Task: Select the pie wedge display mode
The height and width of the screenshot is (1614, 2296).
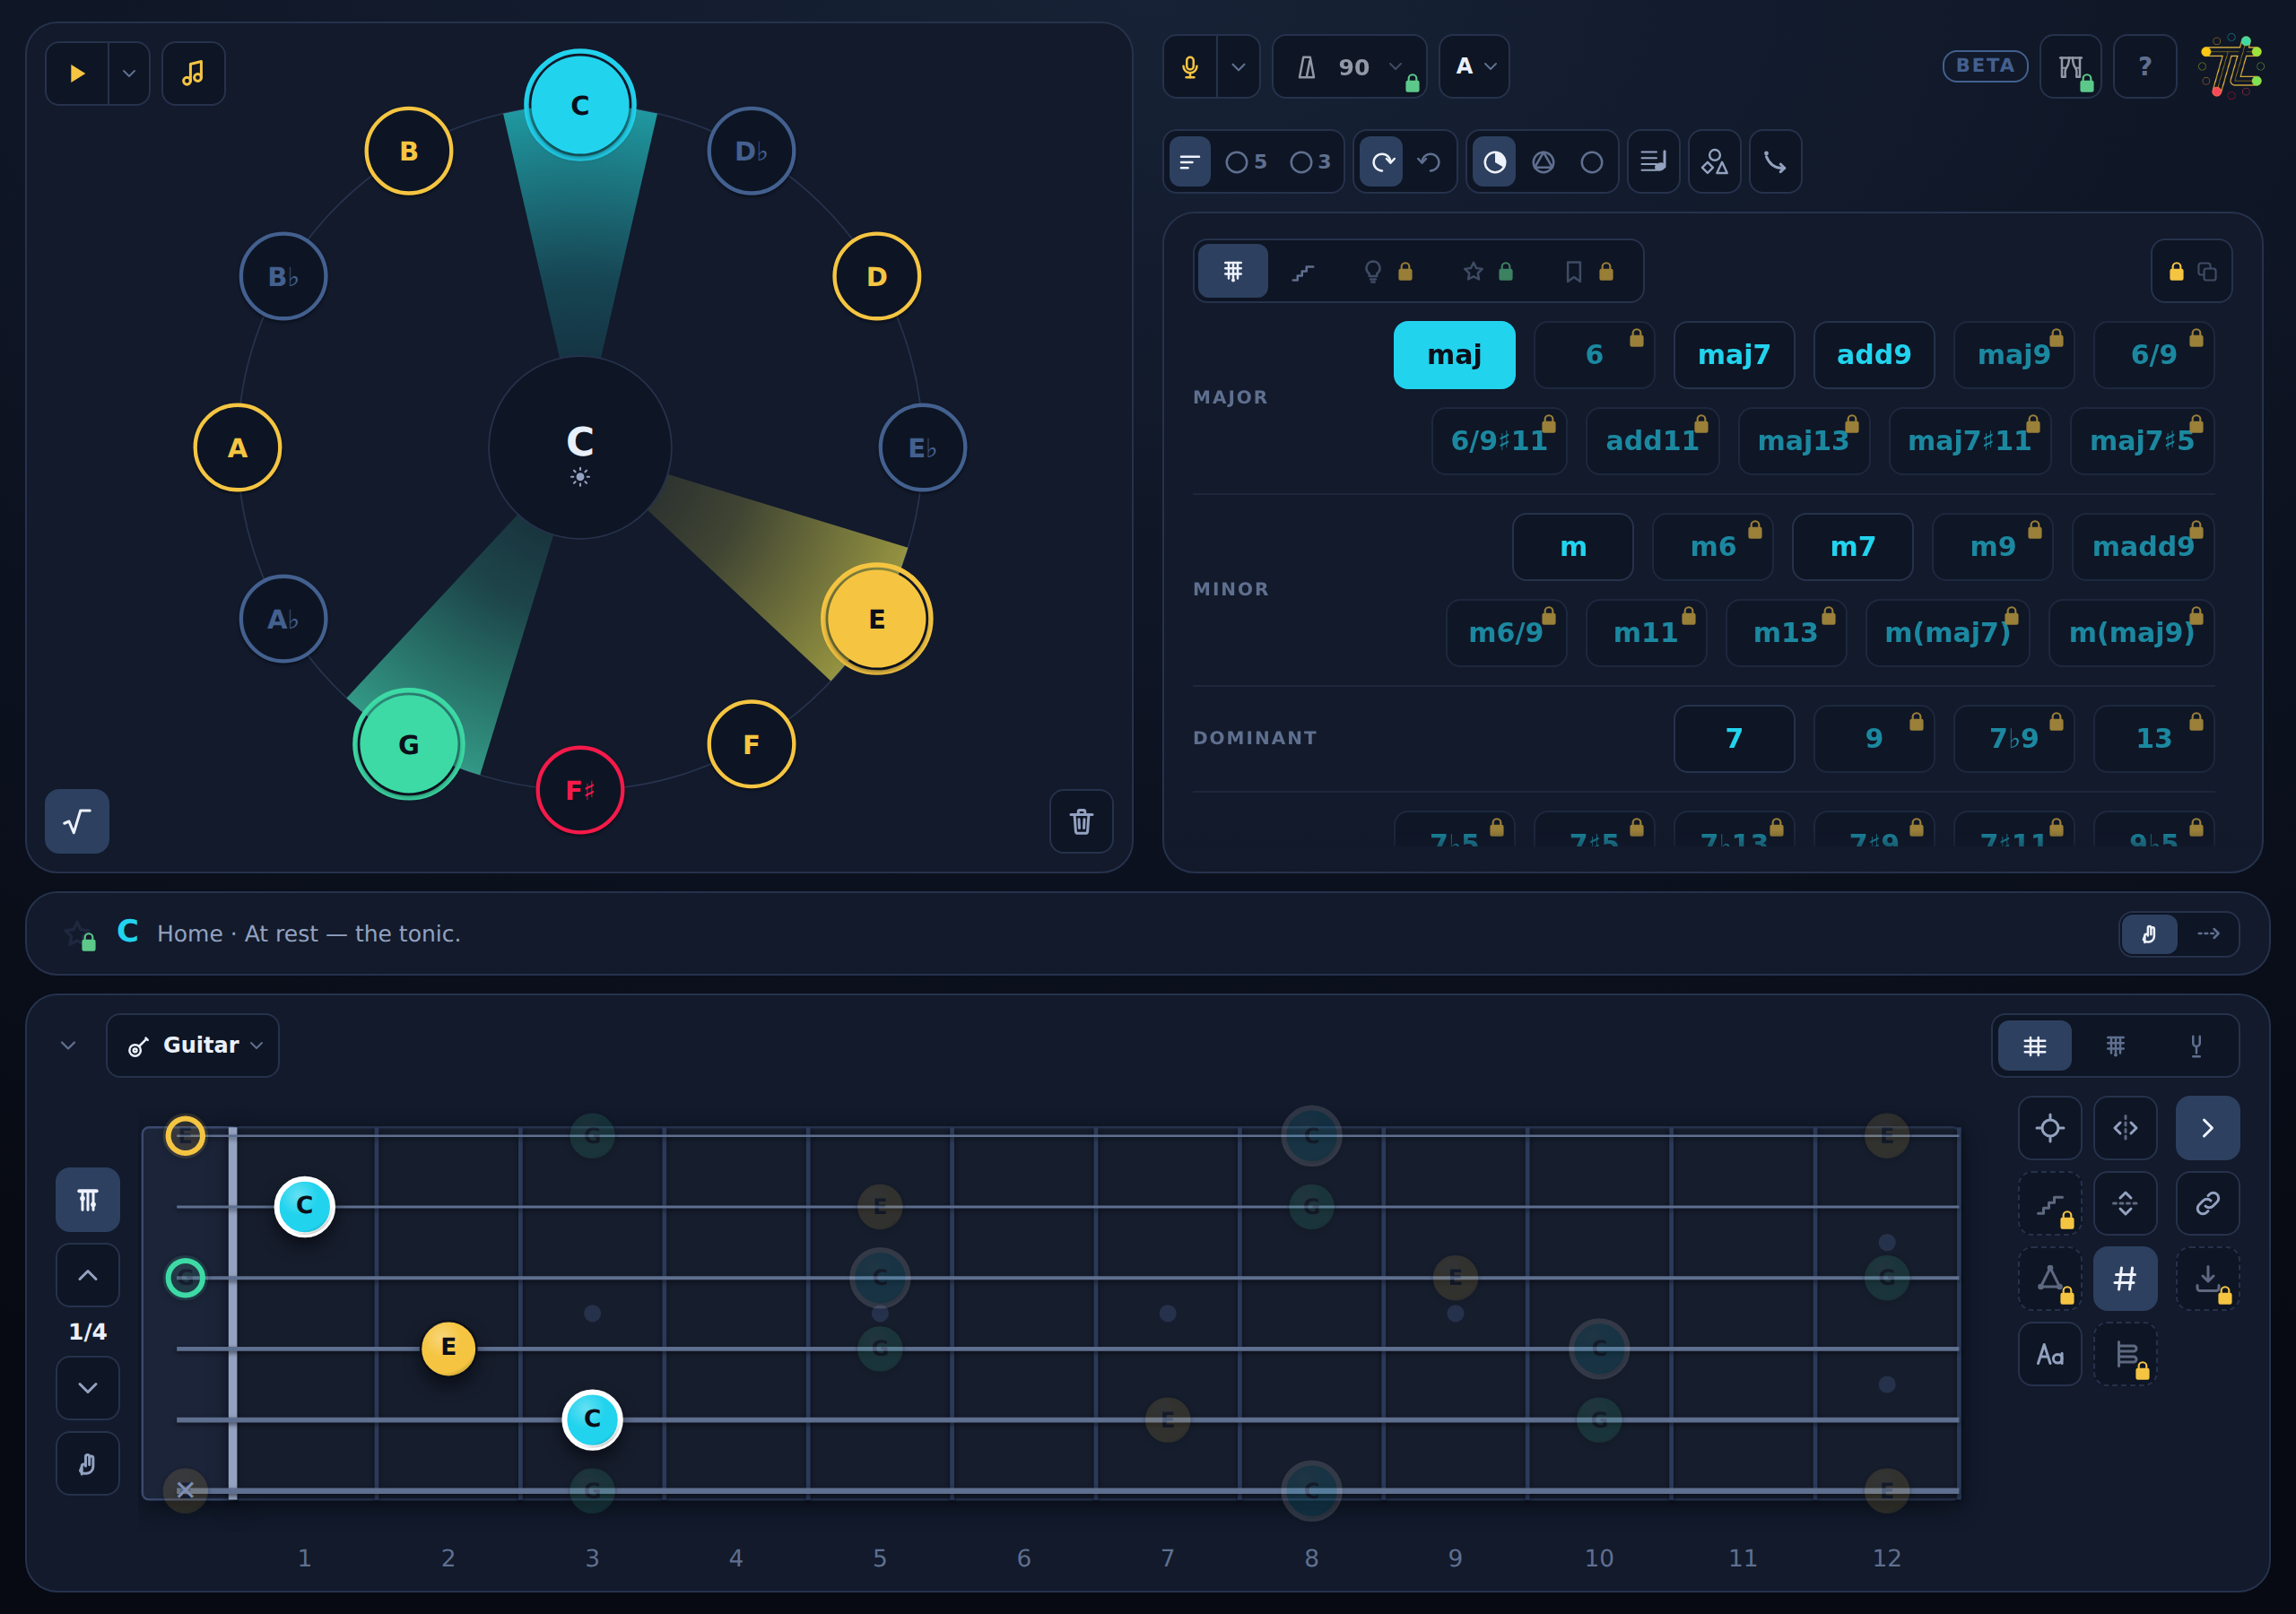Action: tap(1494, 162)
